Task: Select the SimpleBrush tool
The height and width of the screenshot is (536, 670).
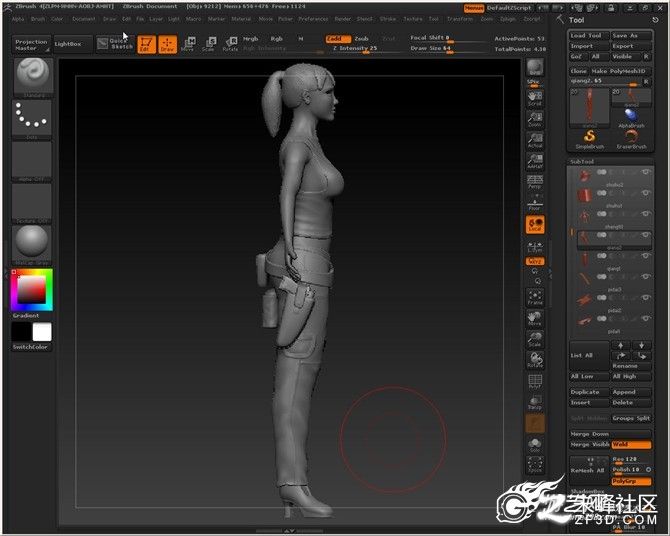Action: coord(589,139)
